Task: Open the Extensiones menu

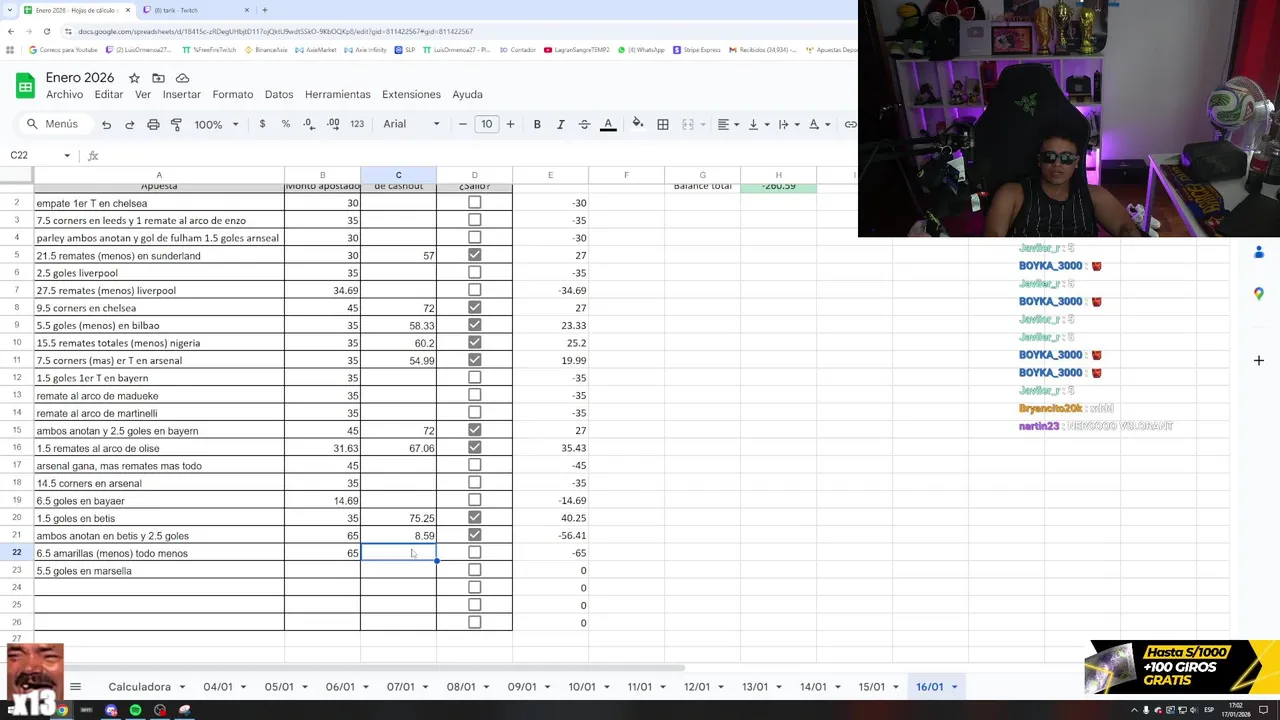Action: point(411,94)
